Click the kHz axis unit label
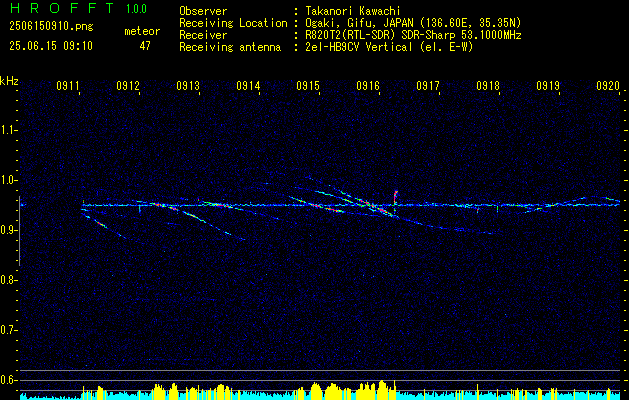 tap(9, 81)
